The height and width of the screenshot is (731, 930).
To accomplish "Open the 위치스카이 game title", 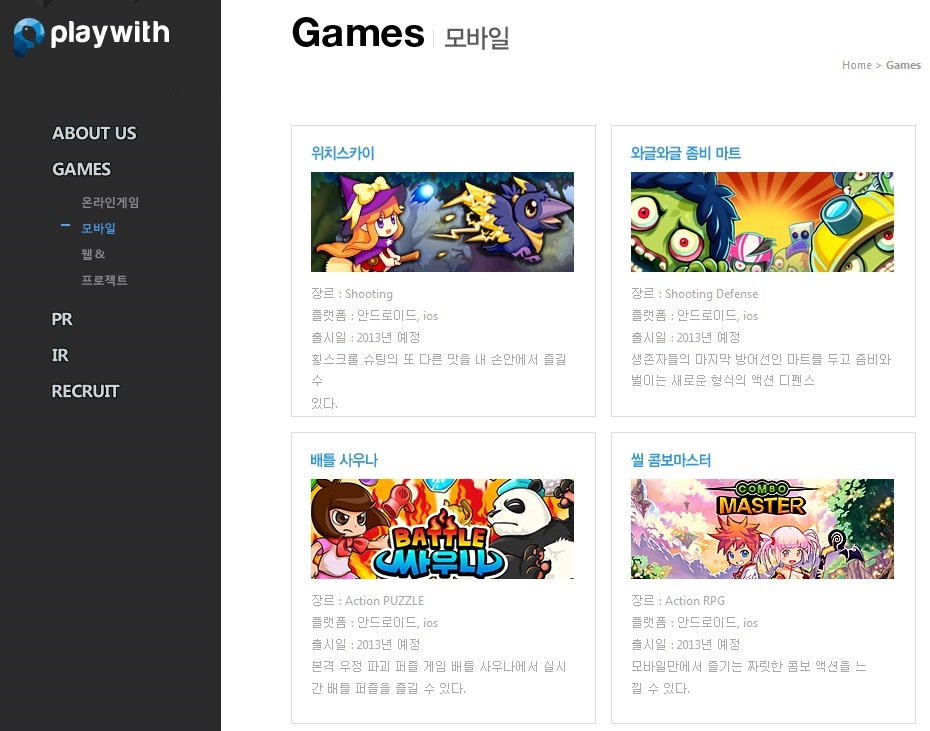I will (343, 153).
